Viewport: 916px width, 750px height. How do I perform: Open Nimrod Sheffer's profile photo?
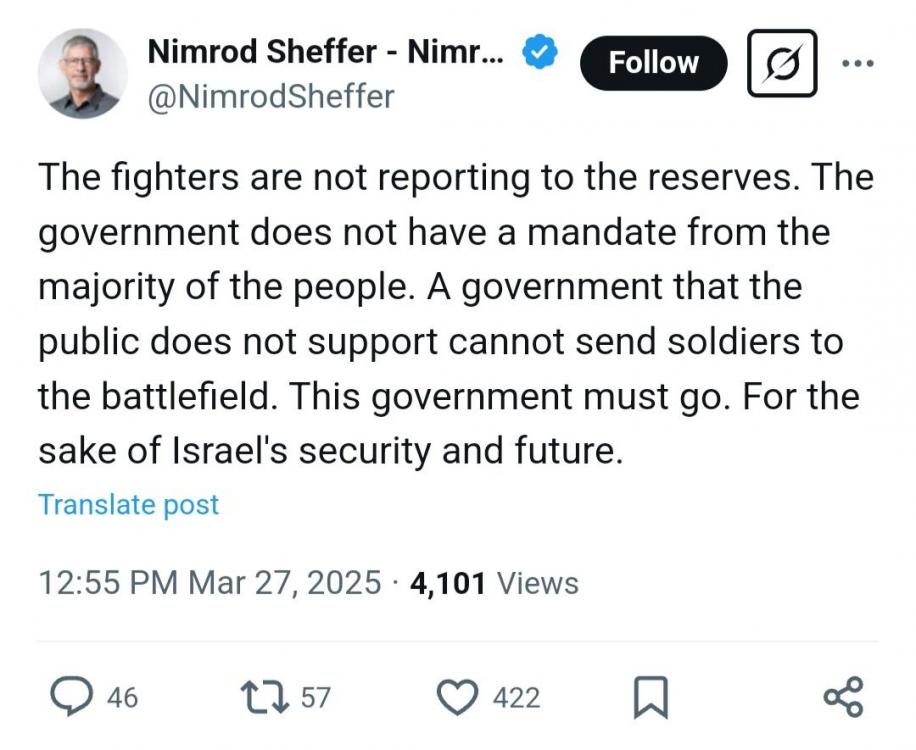pyautogui.click(x=83, y=73)
